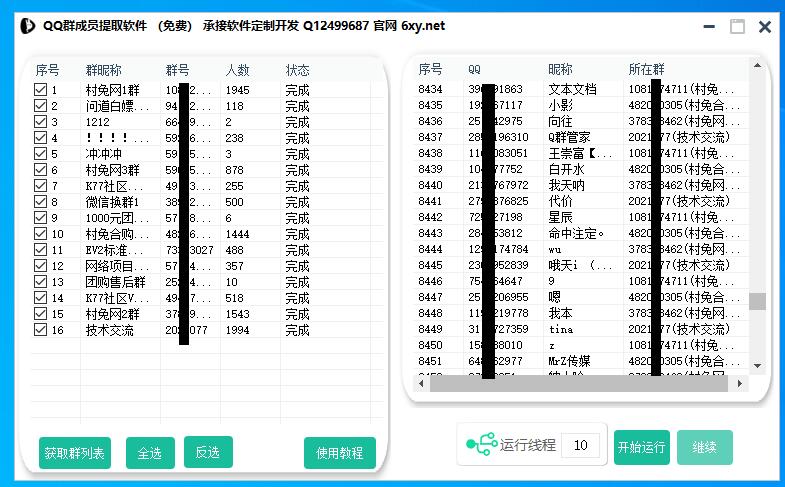Screen dimensions: 785x487
Task: Click 昵称 column header in member list
Action: (x=560, y=69)
